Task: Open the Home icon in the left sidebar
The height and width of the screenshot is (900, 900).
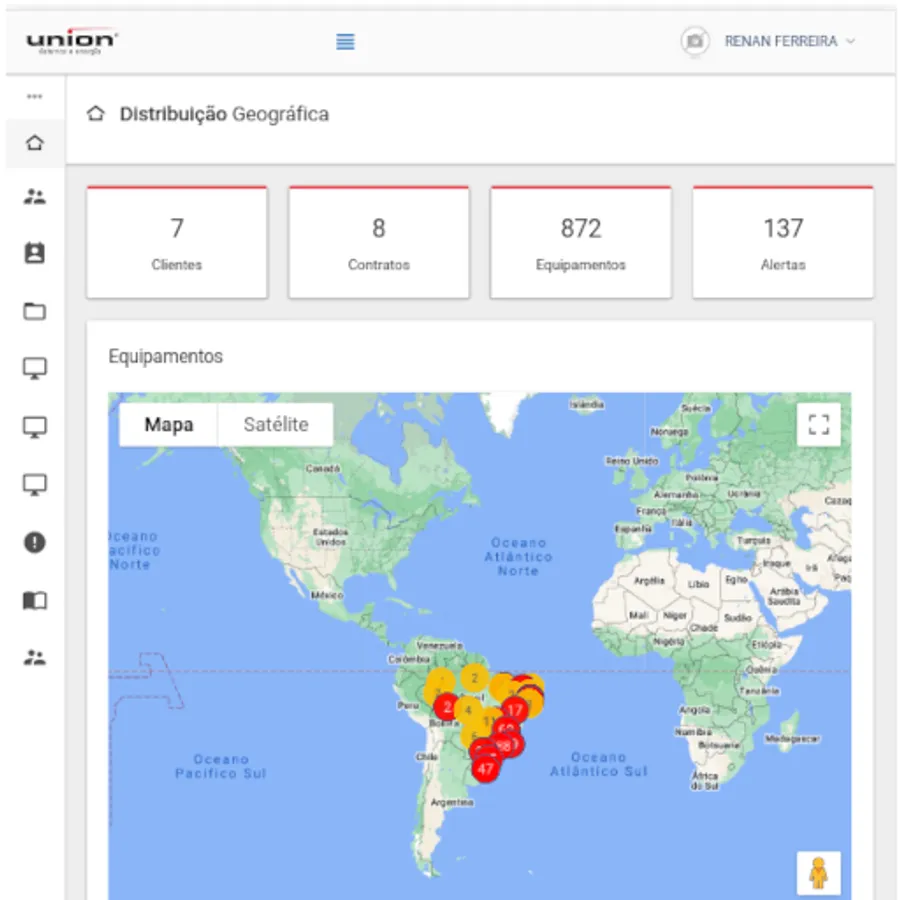Action: click(x=34, y=142)
